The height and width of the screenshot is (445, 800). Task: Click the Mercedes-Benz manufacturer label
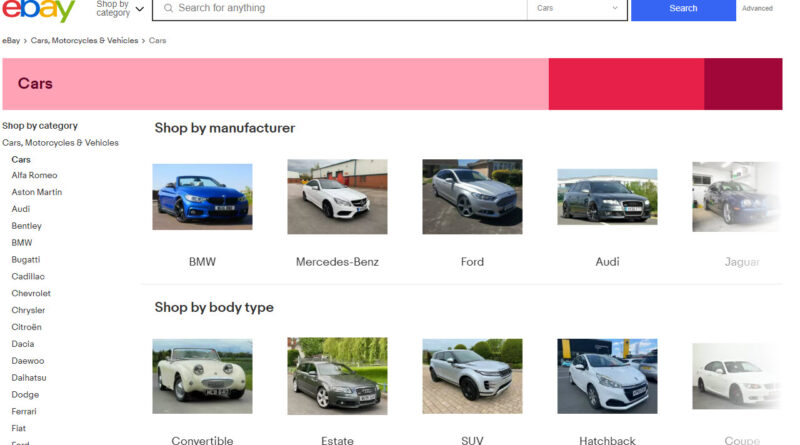[337, 262]
